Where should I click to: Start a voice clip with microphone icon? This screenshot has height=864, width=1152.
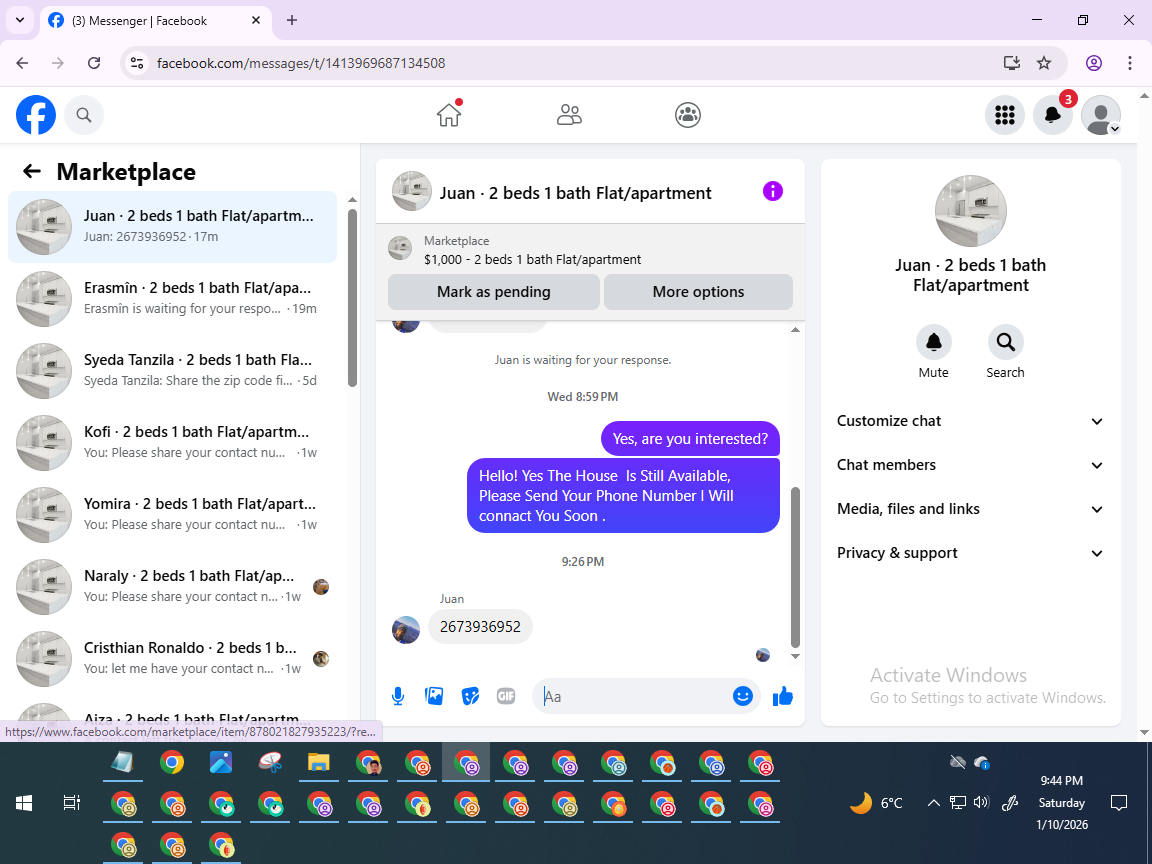pos(397,696)
